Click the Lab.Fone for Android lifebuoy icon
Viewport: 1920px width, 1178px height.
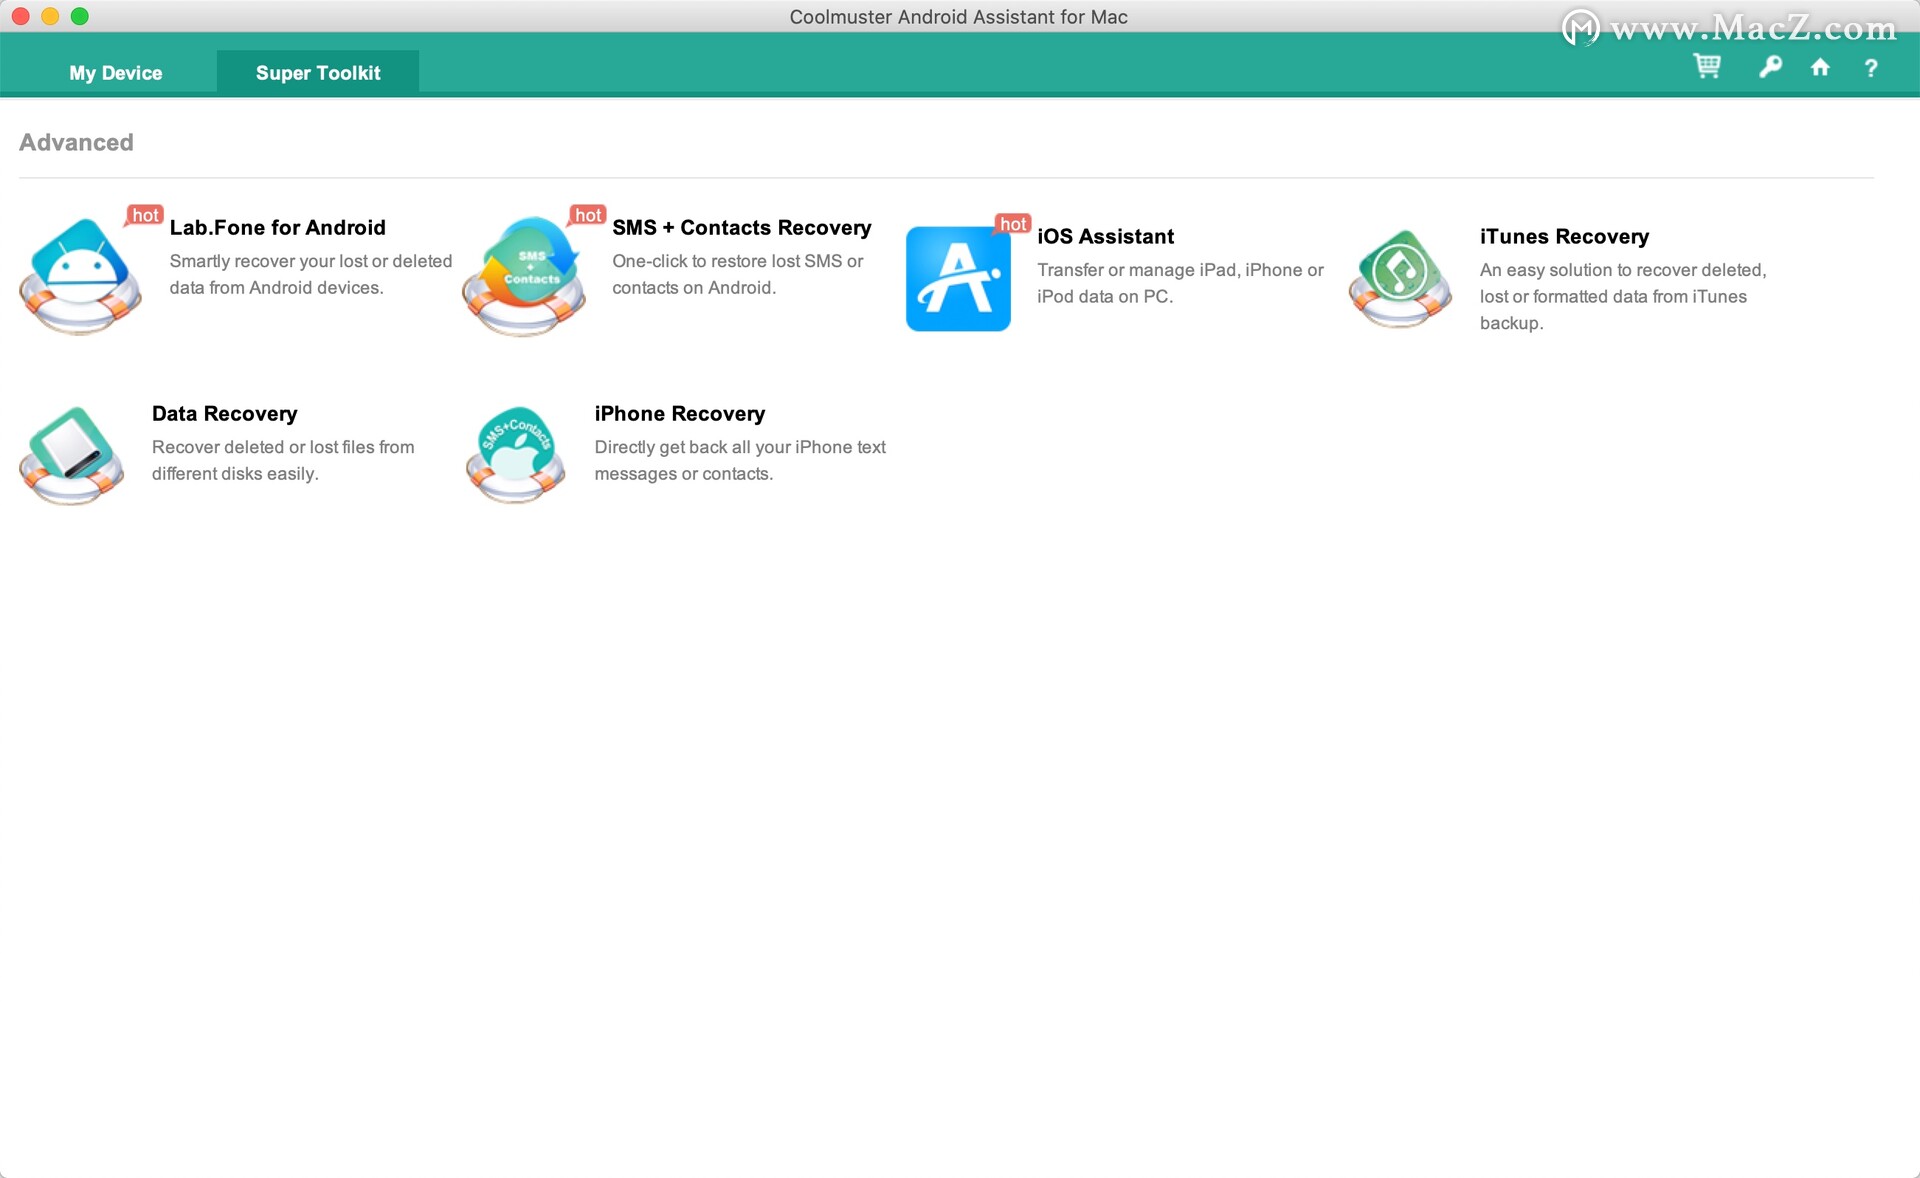81,277
